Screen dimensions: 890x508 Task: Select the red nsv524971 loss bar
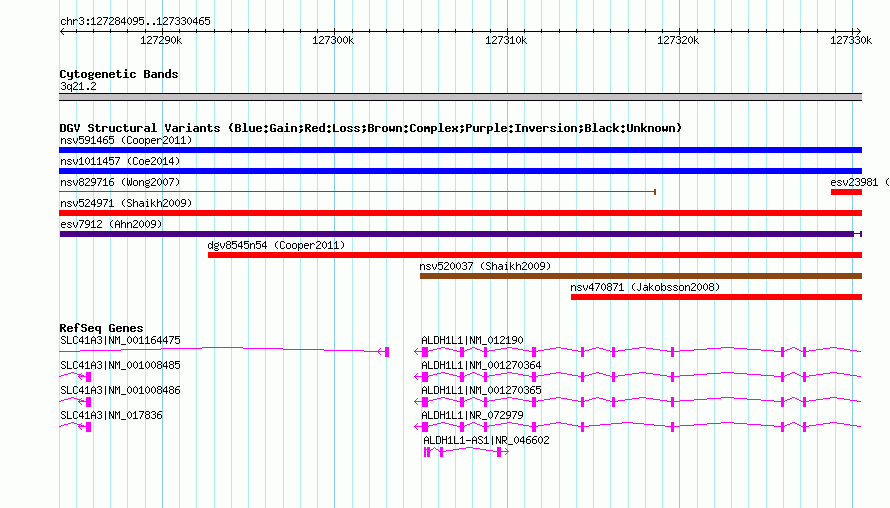tap(460, 213)
